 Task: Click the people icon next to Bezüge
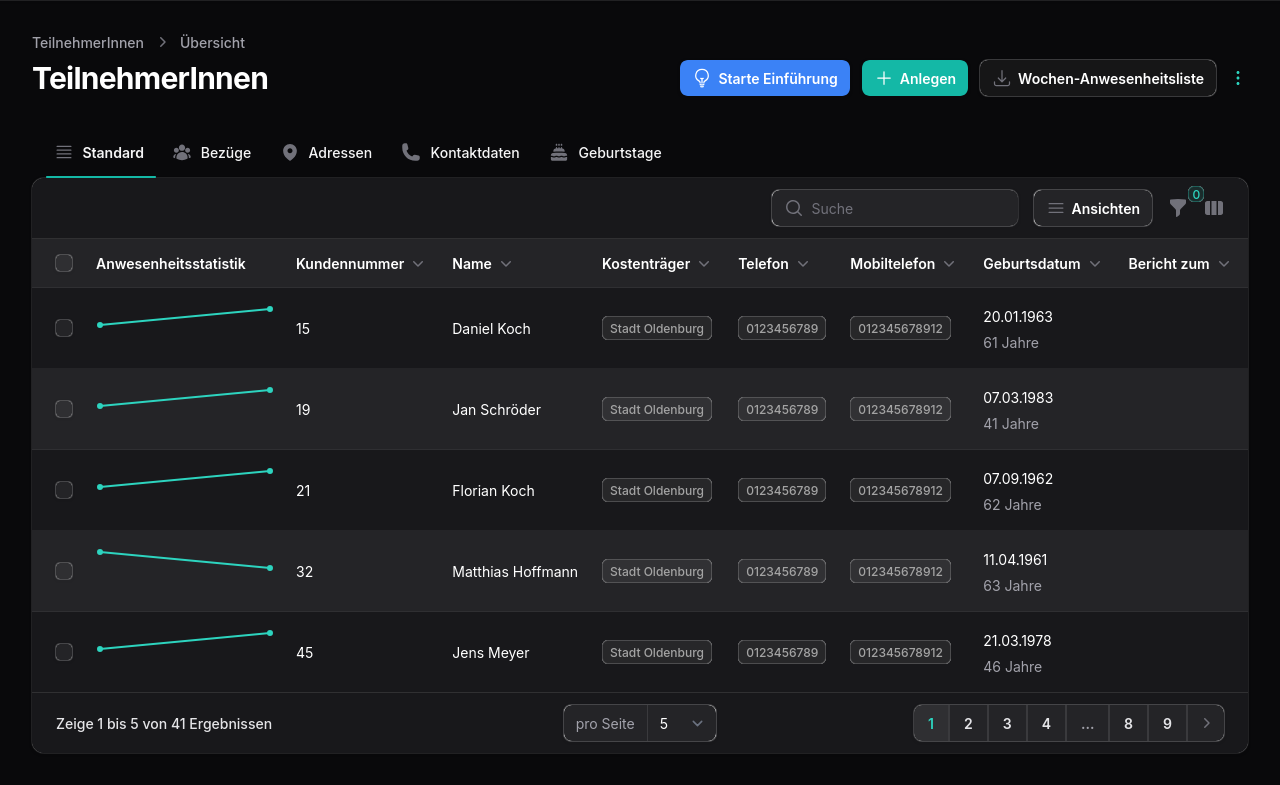[x=182, y=152]
